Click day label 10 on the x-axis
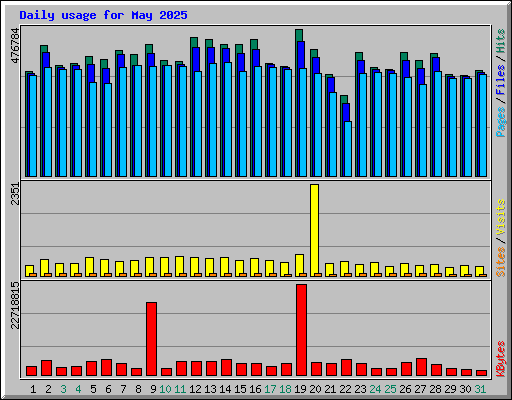Image resolution: width=512 pixels, height=400 pixels. [165, 389]
